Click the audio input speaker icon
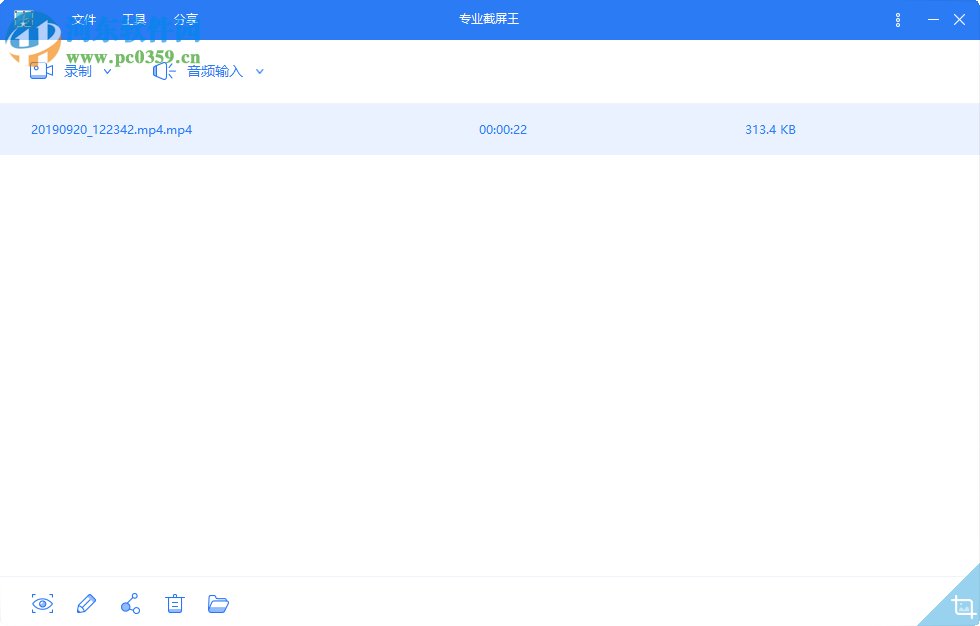This screenshot has width=980, height=626. 162,71
